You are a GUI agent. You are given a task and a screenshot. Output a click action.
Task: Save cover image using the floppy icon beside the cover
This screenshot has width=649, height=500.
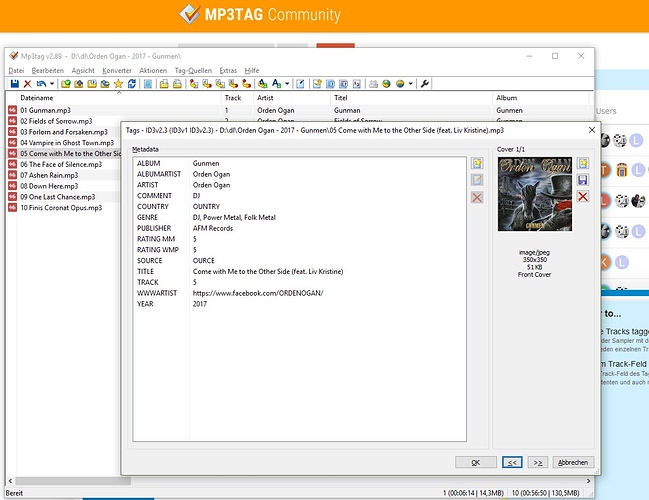point(583,180)
